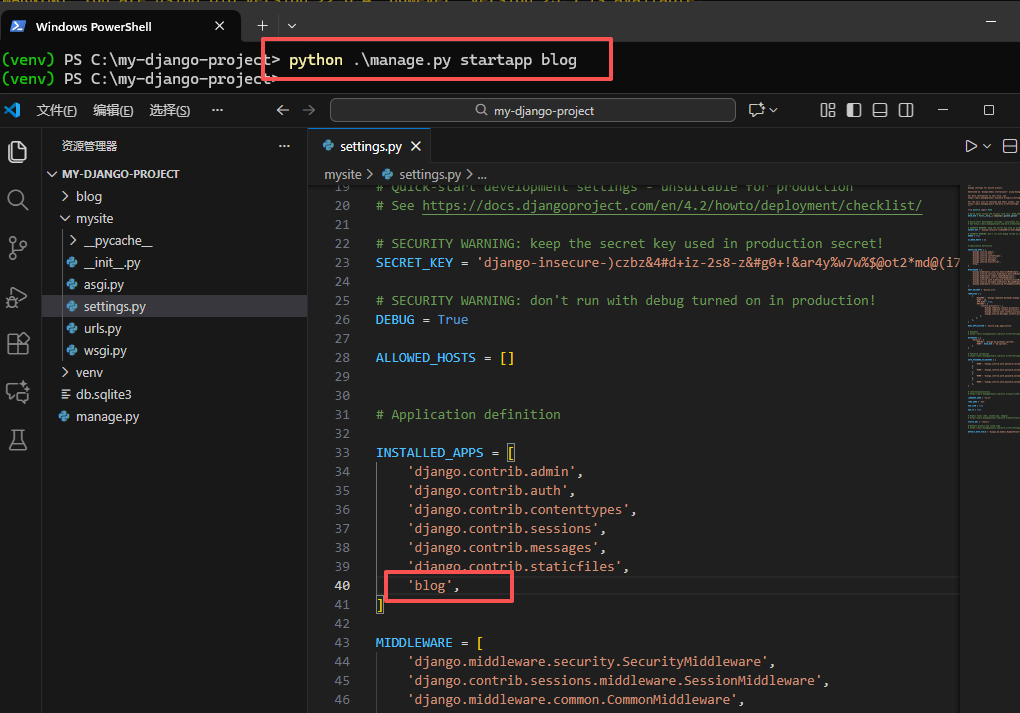
Task: Toggle the secondary side bar
Action: click(x=906, y=110)
